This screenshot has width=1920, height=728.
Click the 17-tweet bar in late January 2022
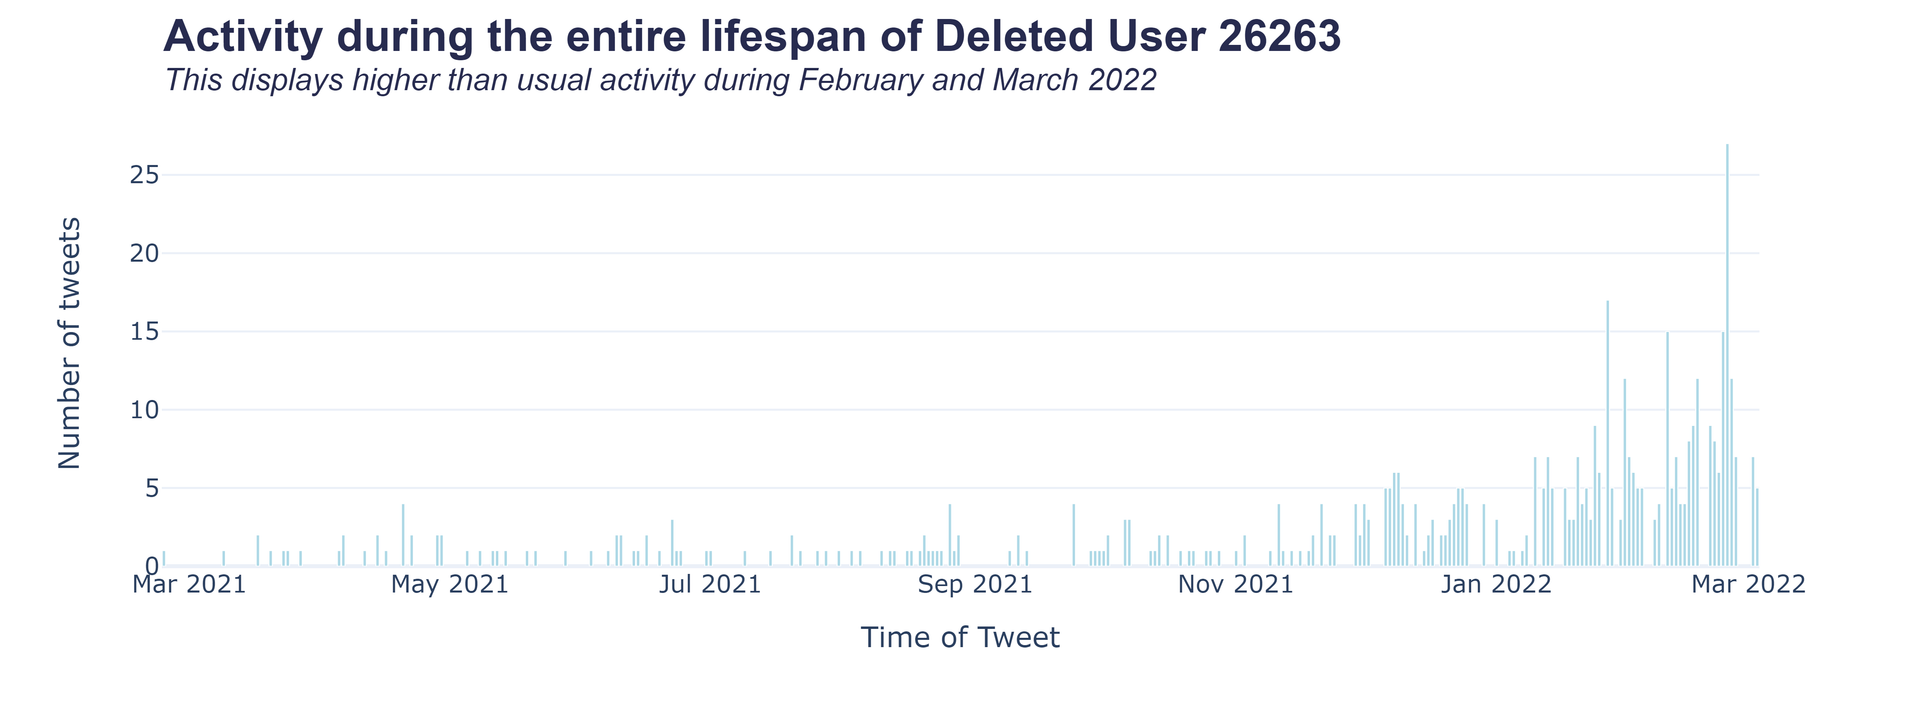tap(1607, 430)
